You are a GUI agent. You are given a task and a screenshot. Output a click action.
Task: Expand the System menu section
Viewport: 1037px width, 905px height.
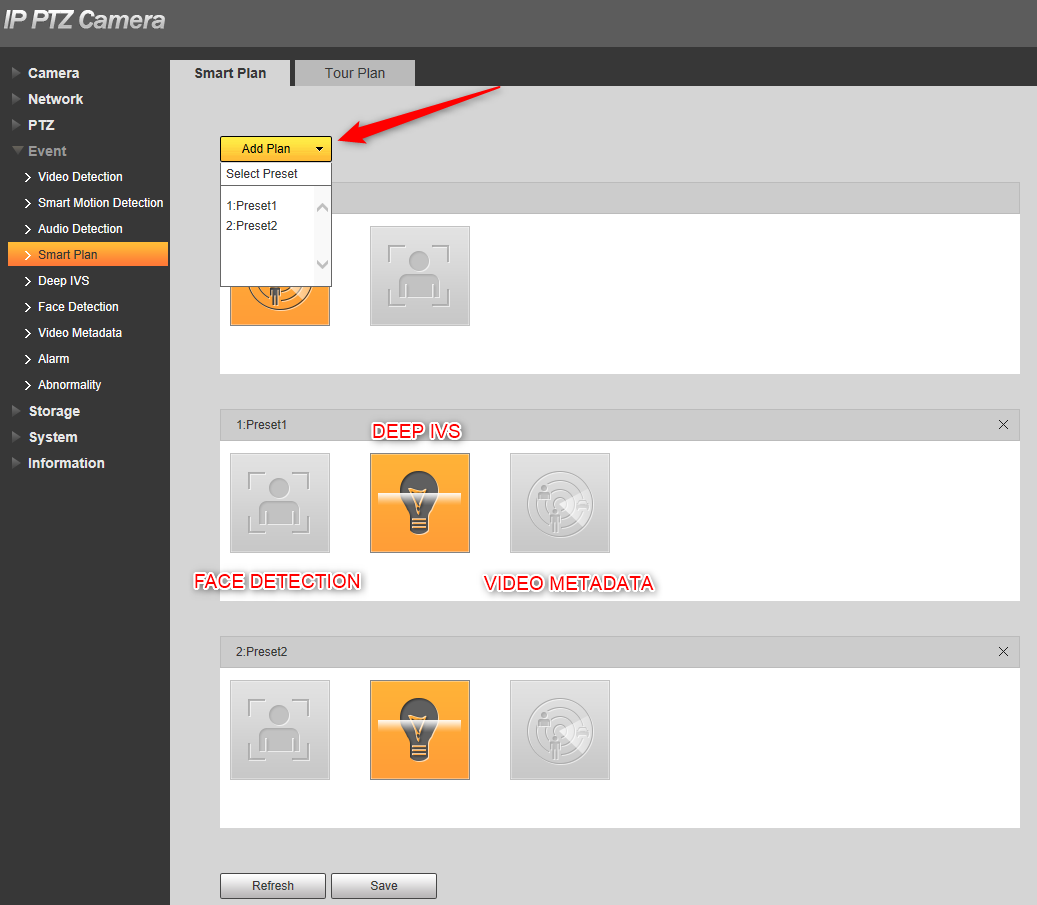pos(52,437)
